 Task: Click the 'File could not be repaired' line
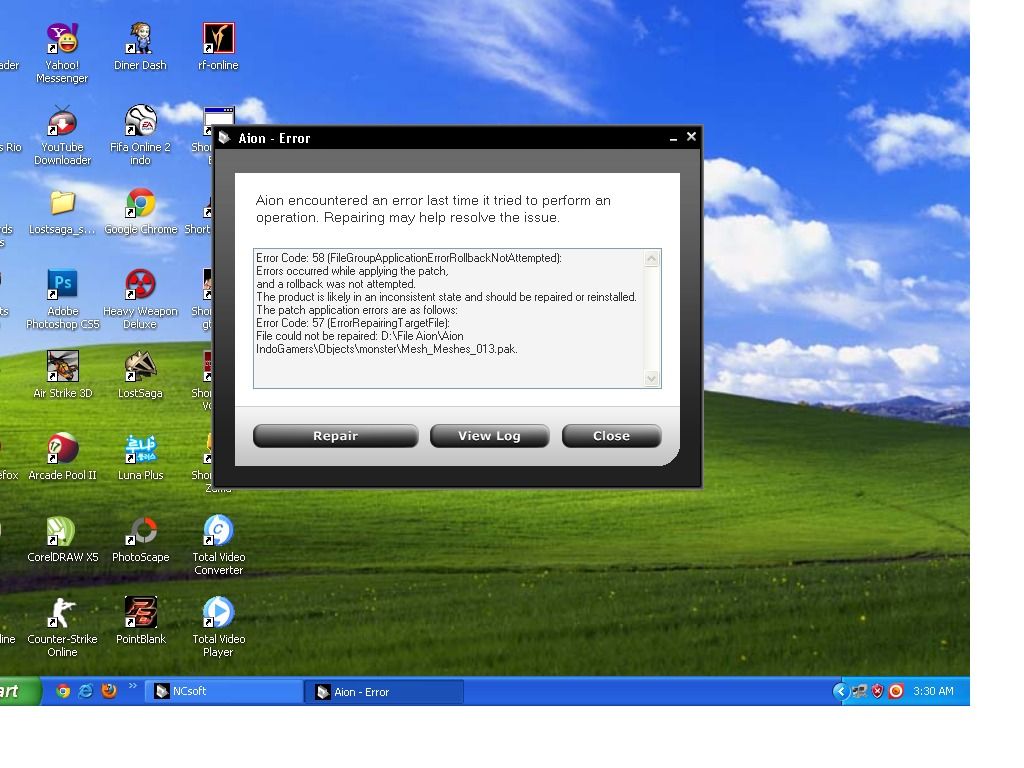[x=360, y=336]
